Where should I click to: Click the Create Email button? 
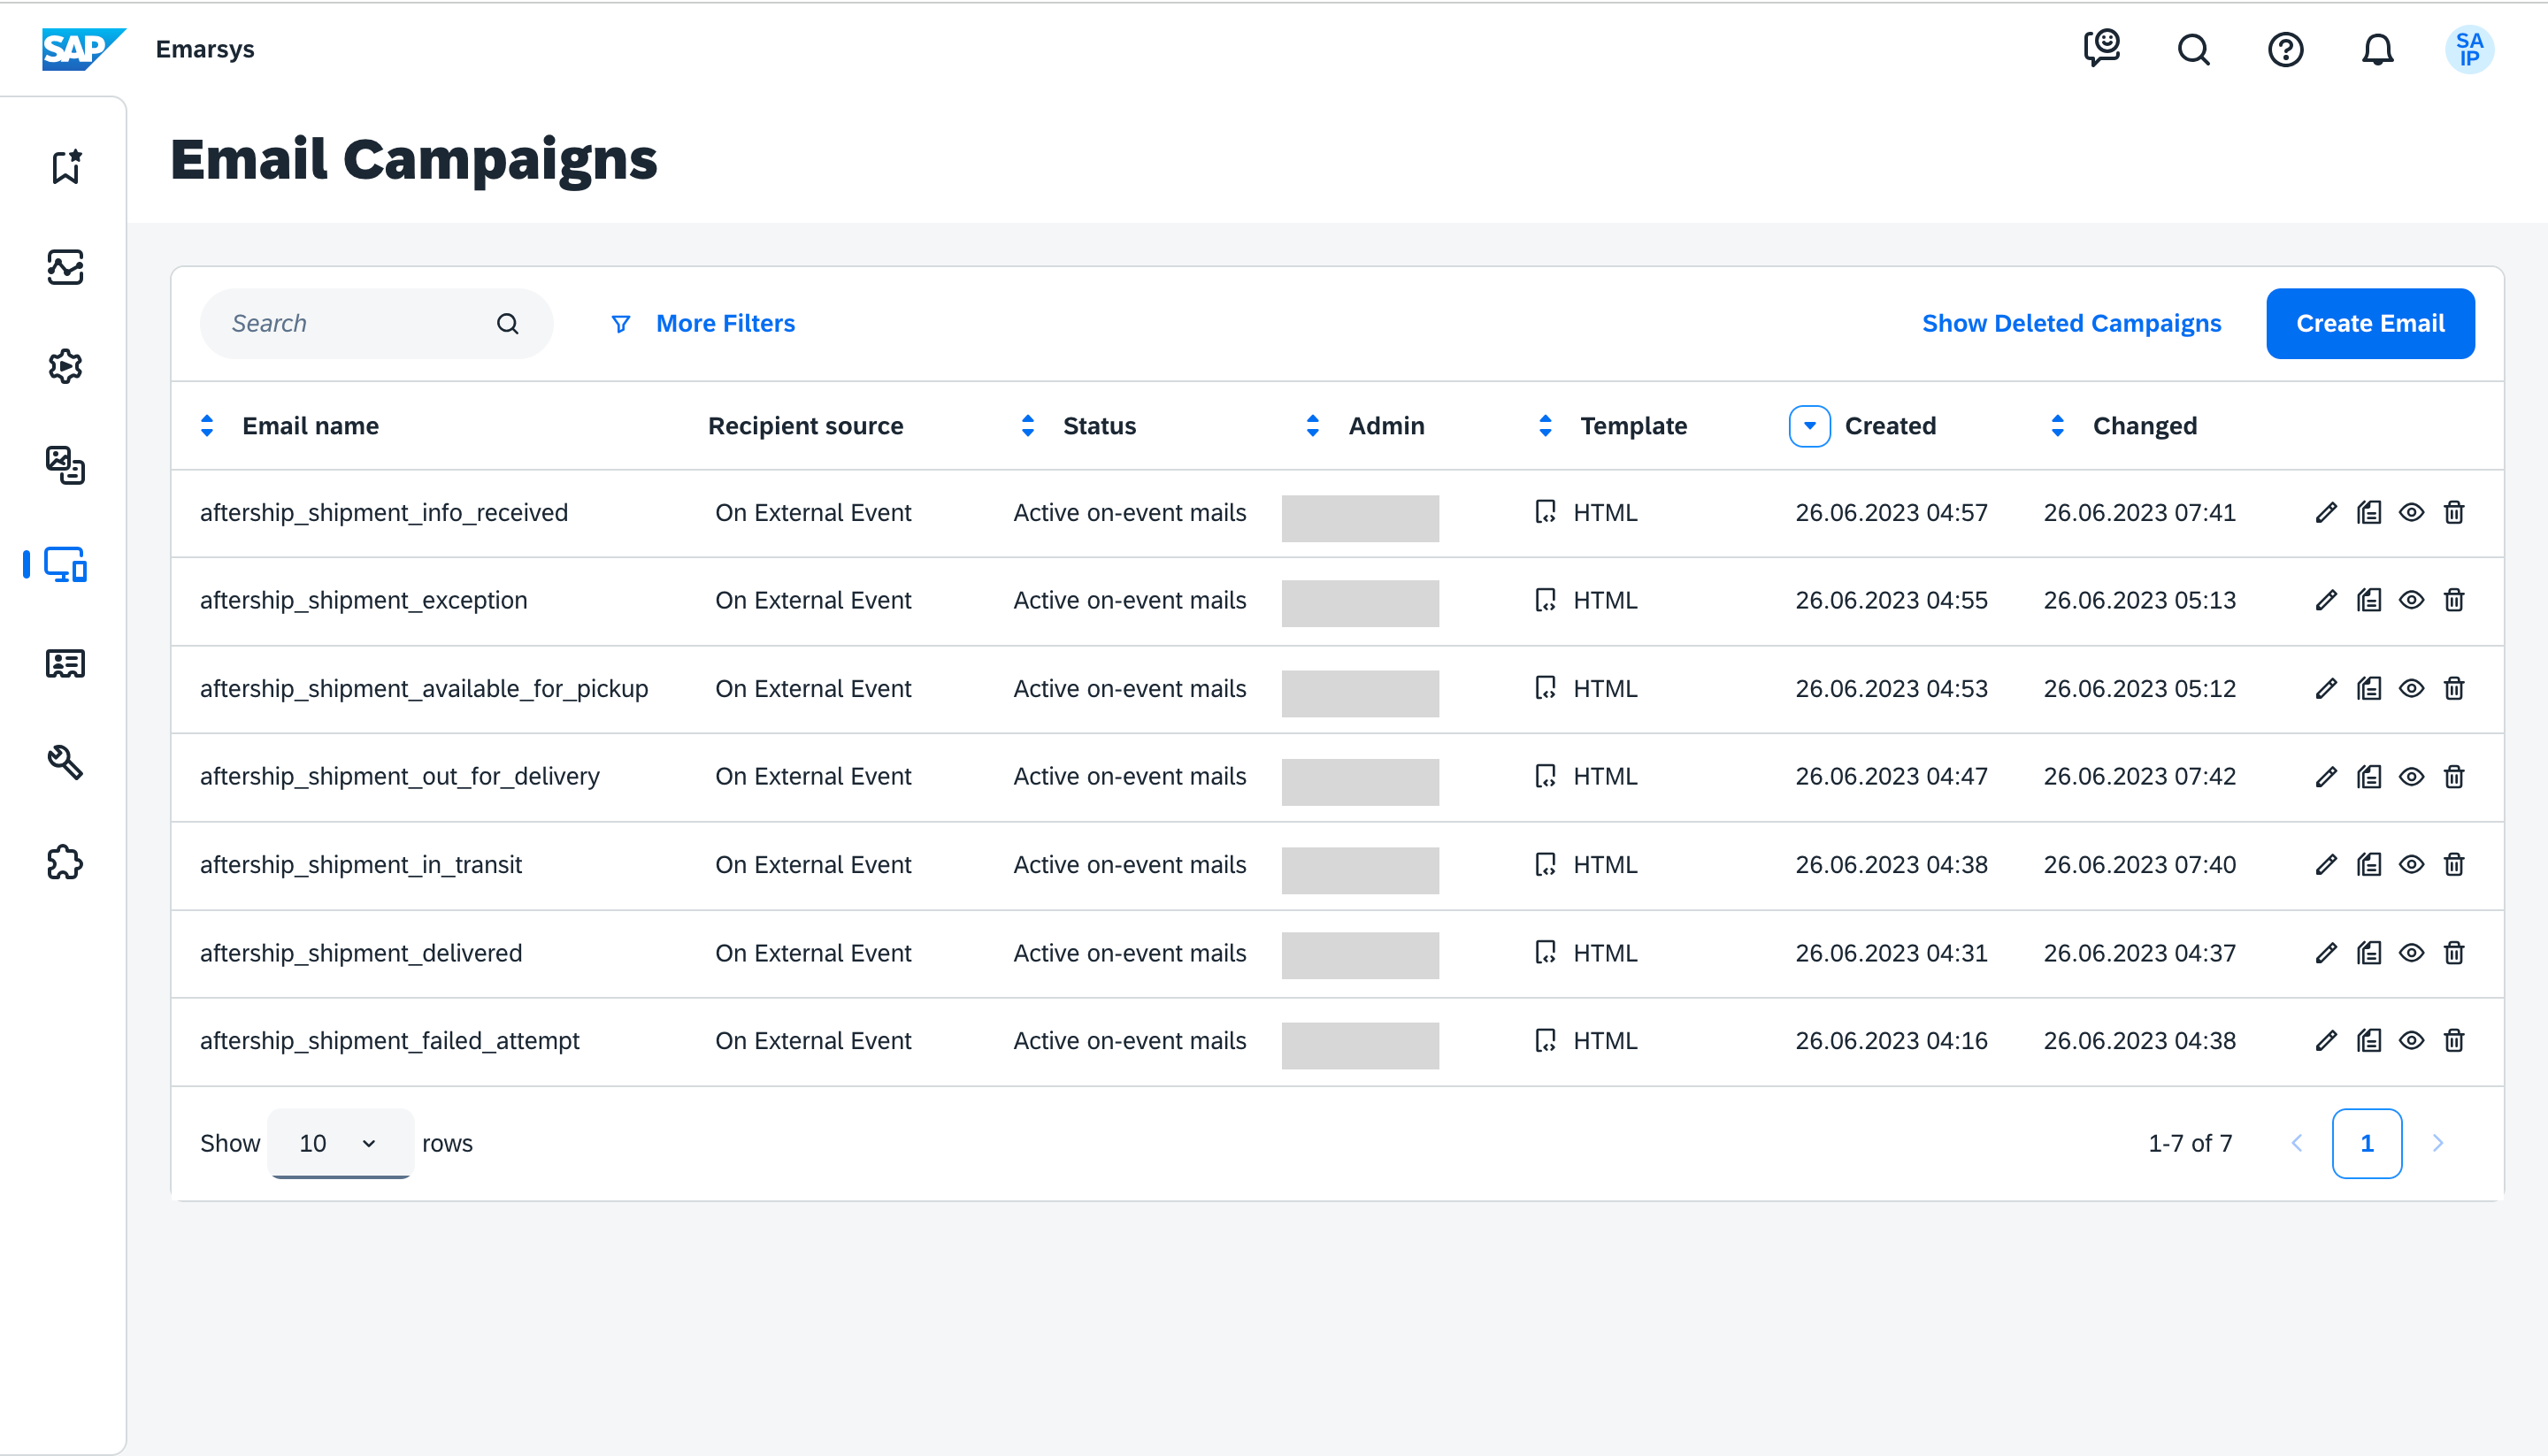pyautogui.click(x=2369, y=324)
